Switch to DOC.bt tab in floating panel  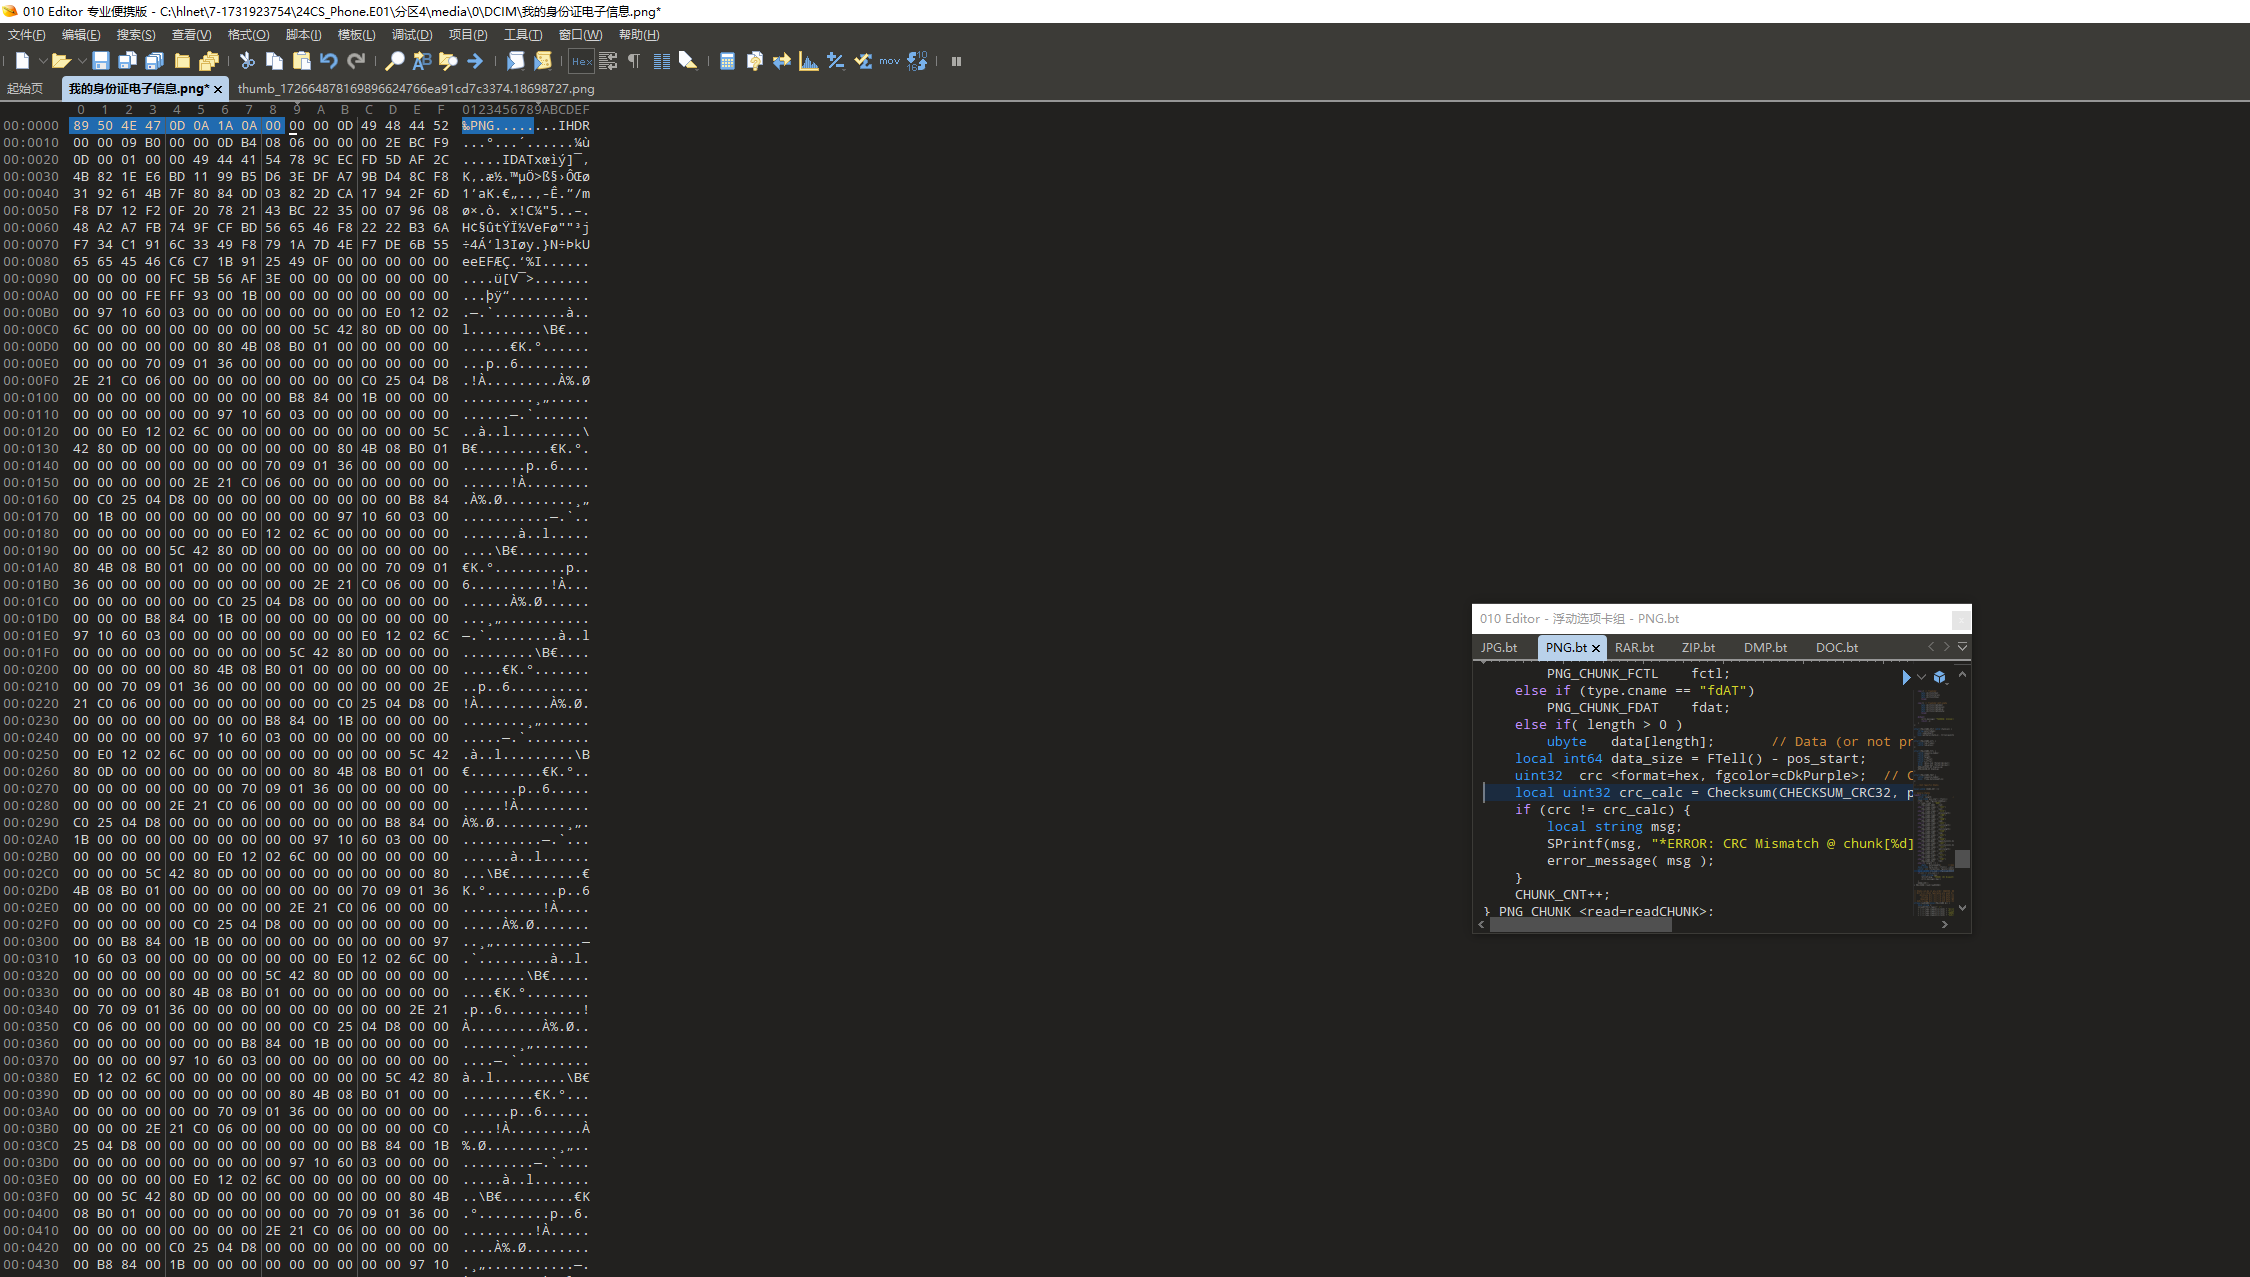click(x=1837, y=648)
